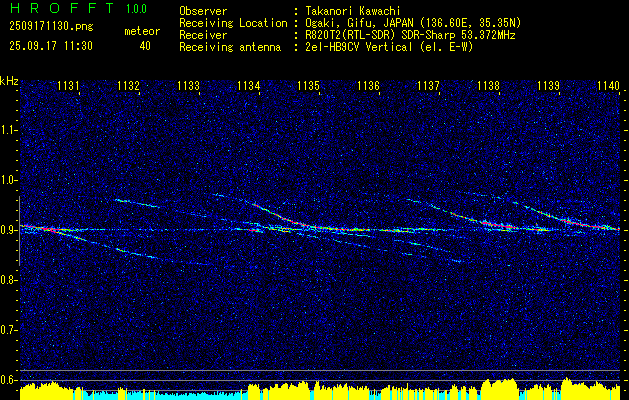Select the version number 1.0.0

click(x=136, y=9)
